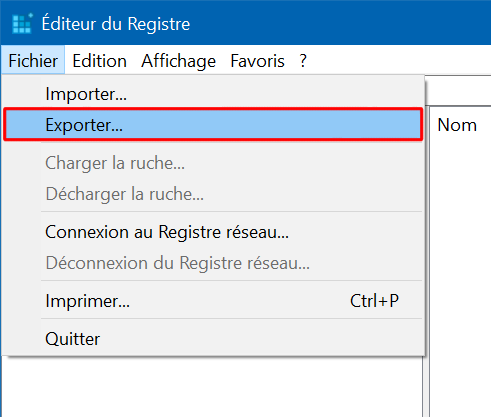Click the Éditeur du Registre title bar text
The width and height of the screenshot is (491, 417).
tap(116, 24)
